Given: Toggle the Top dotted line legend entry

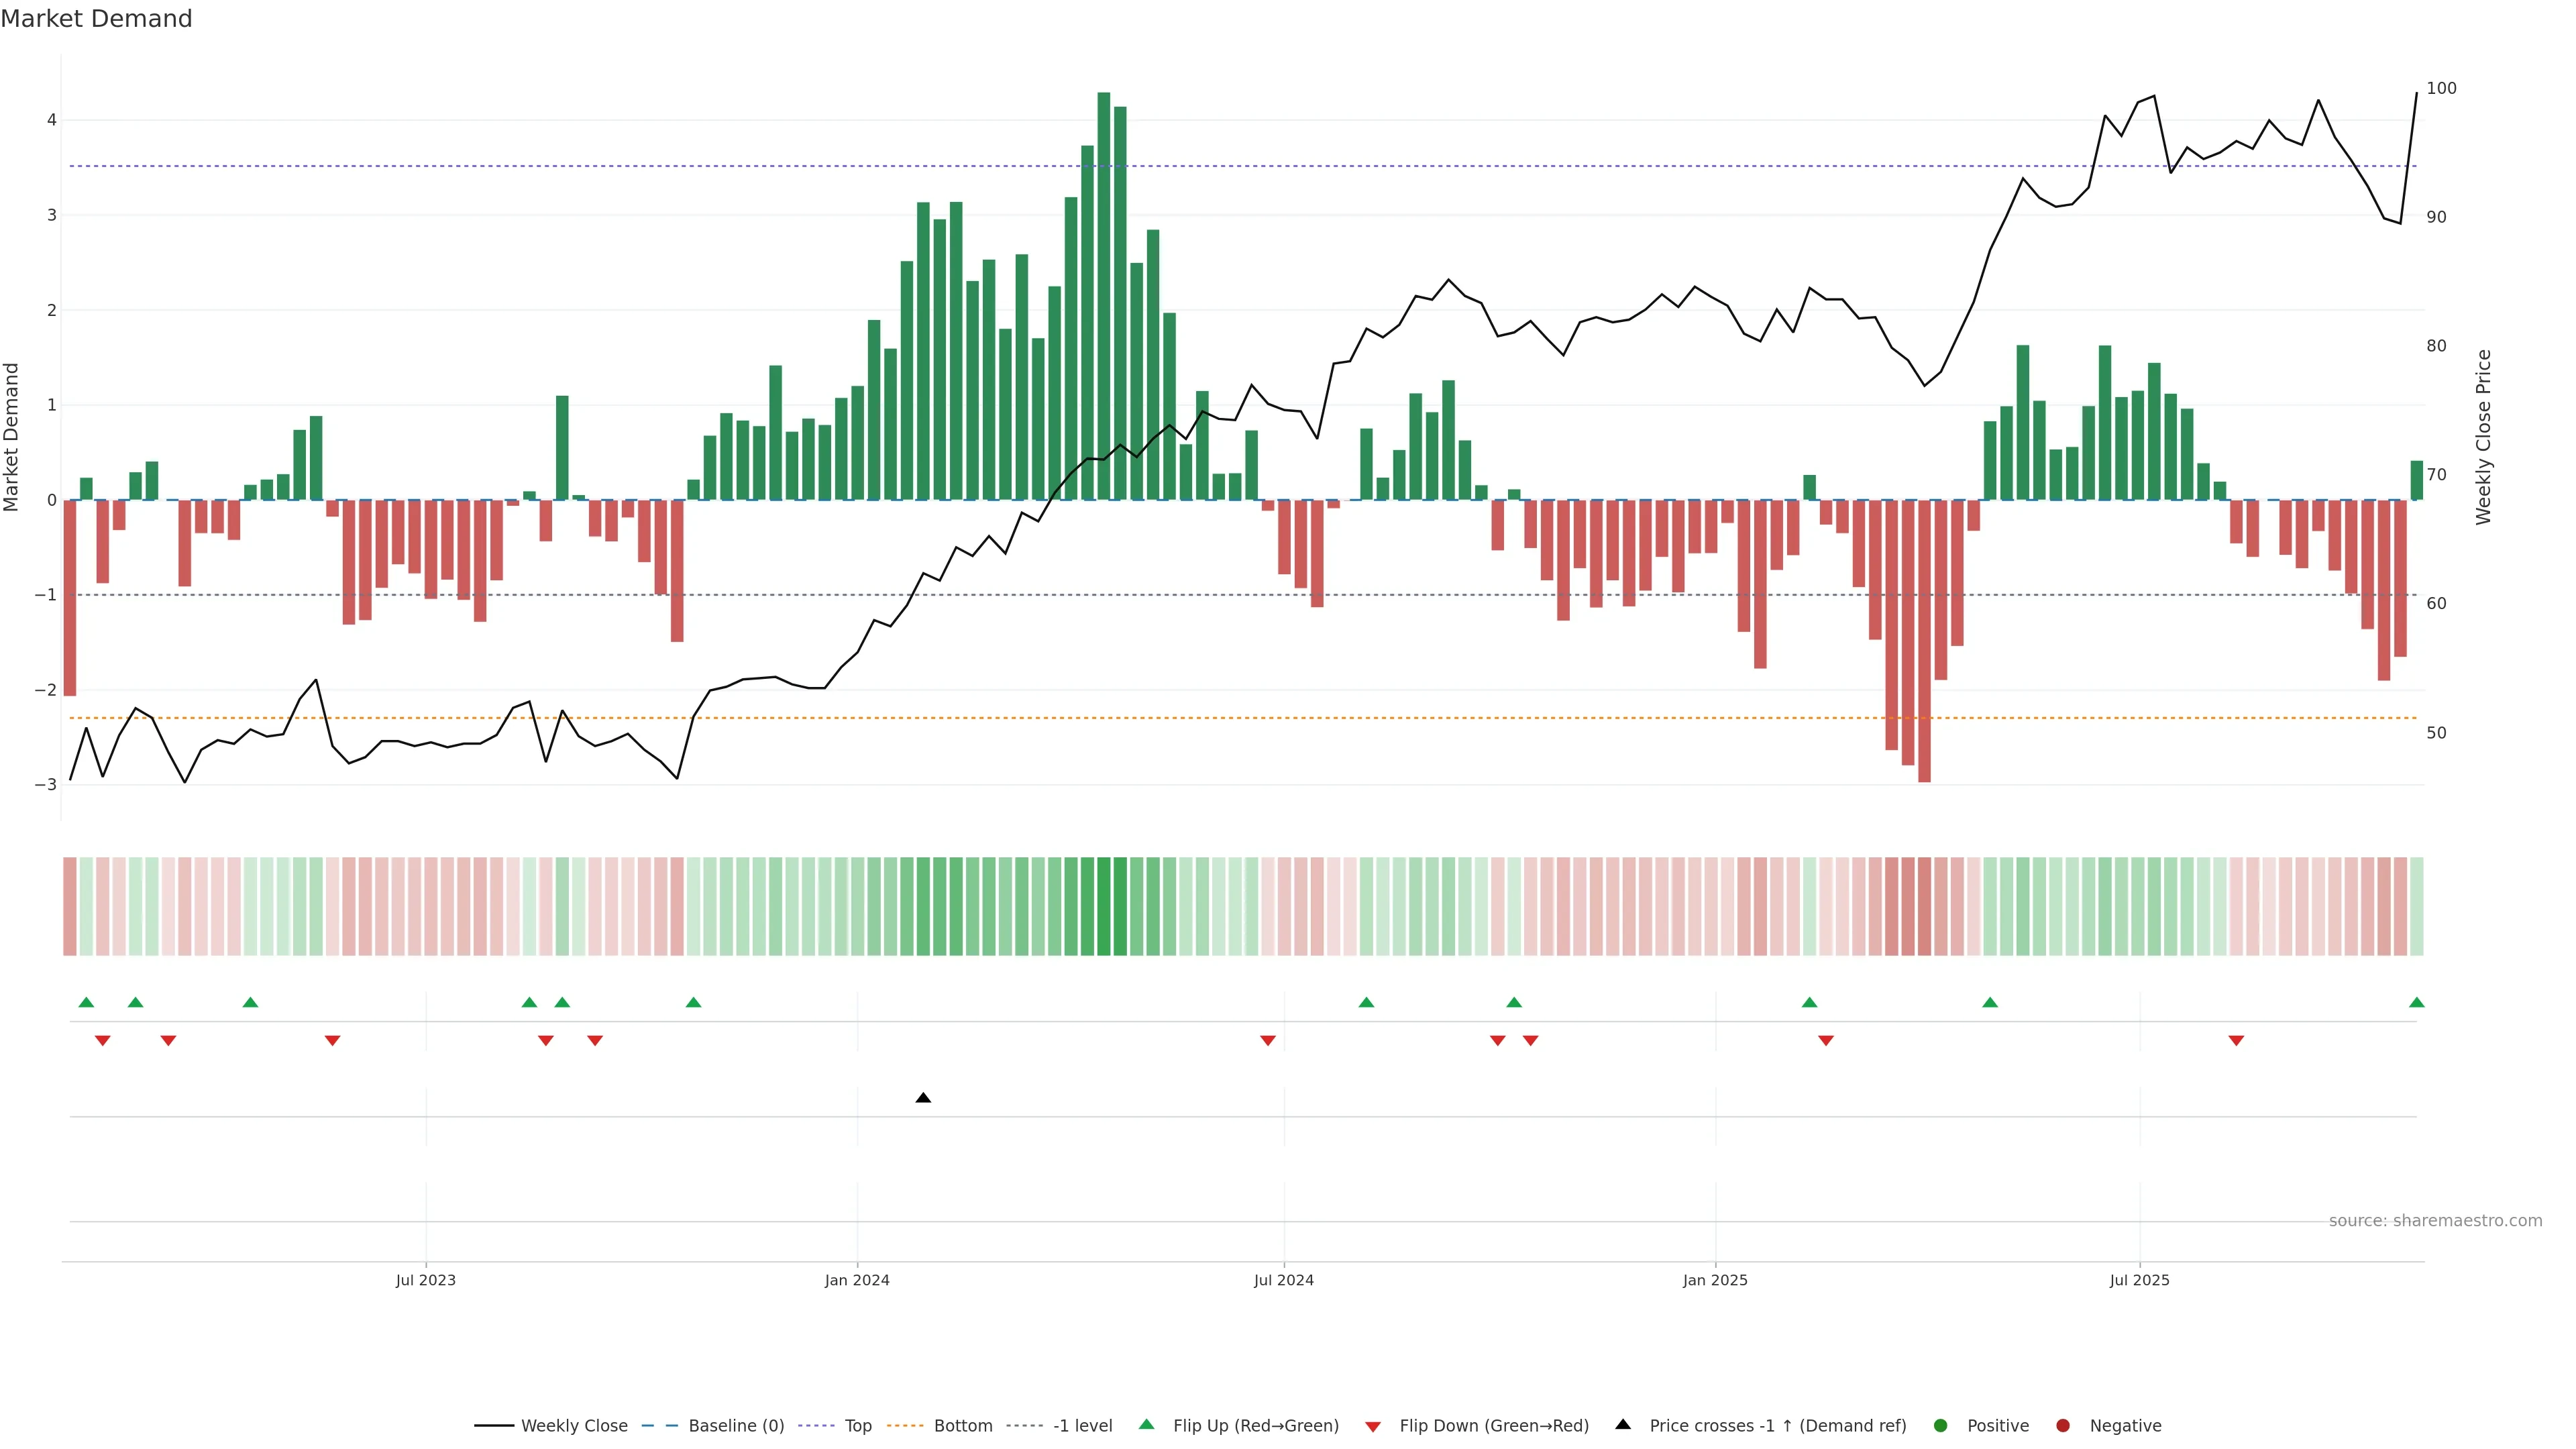Looking at the screenshot, I should (857, 1426).
